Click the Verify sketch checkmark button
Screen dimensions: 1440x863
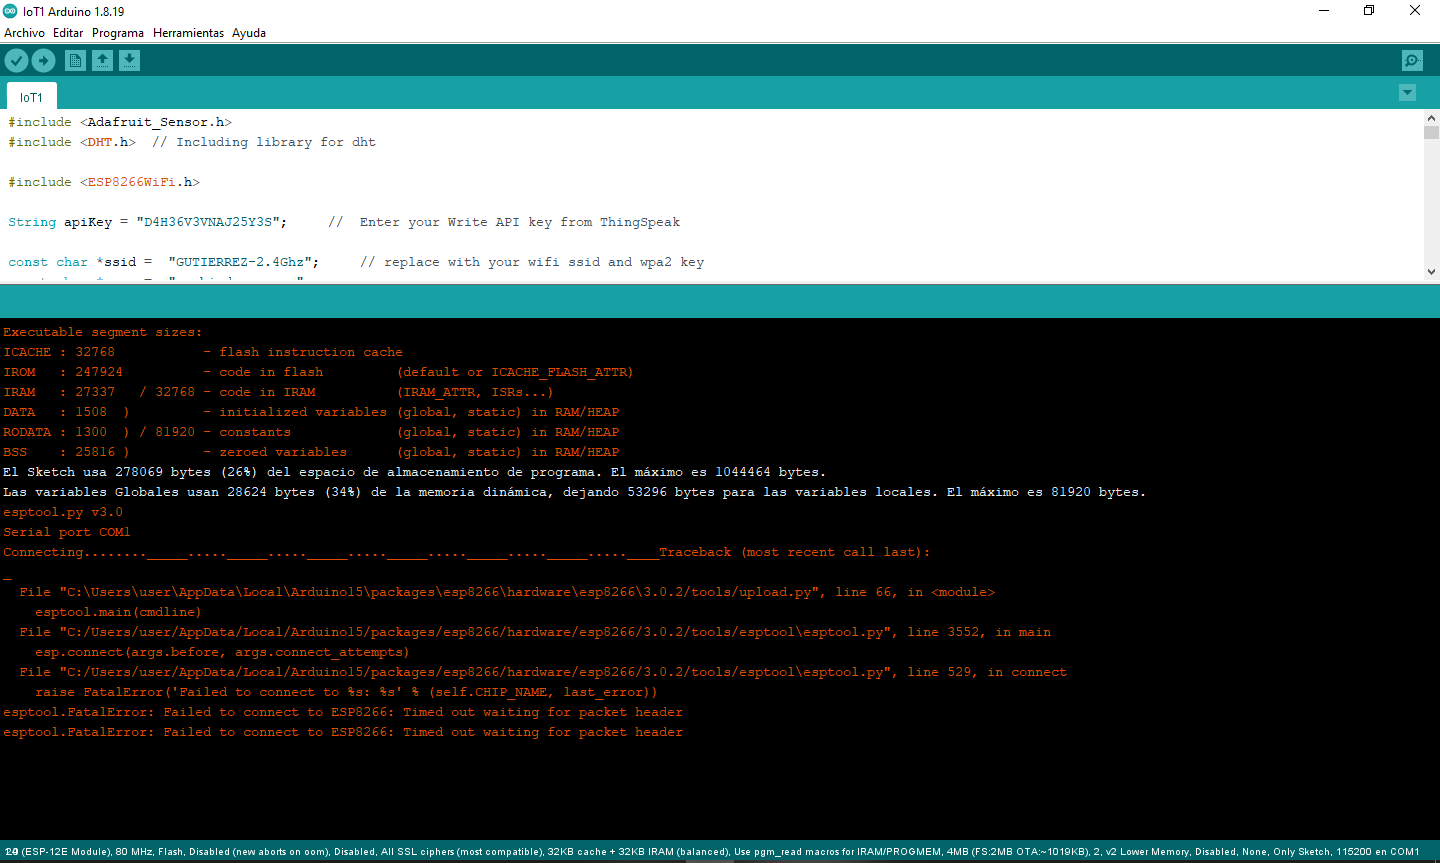point(16,61)
